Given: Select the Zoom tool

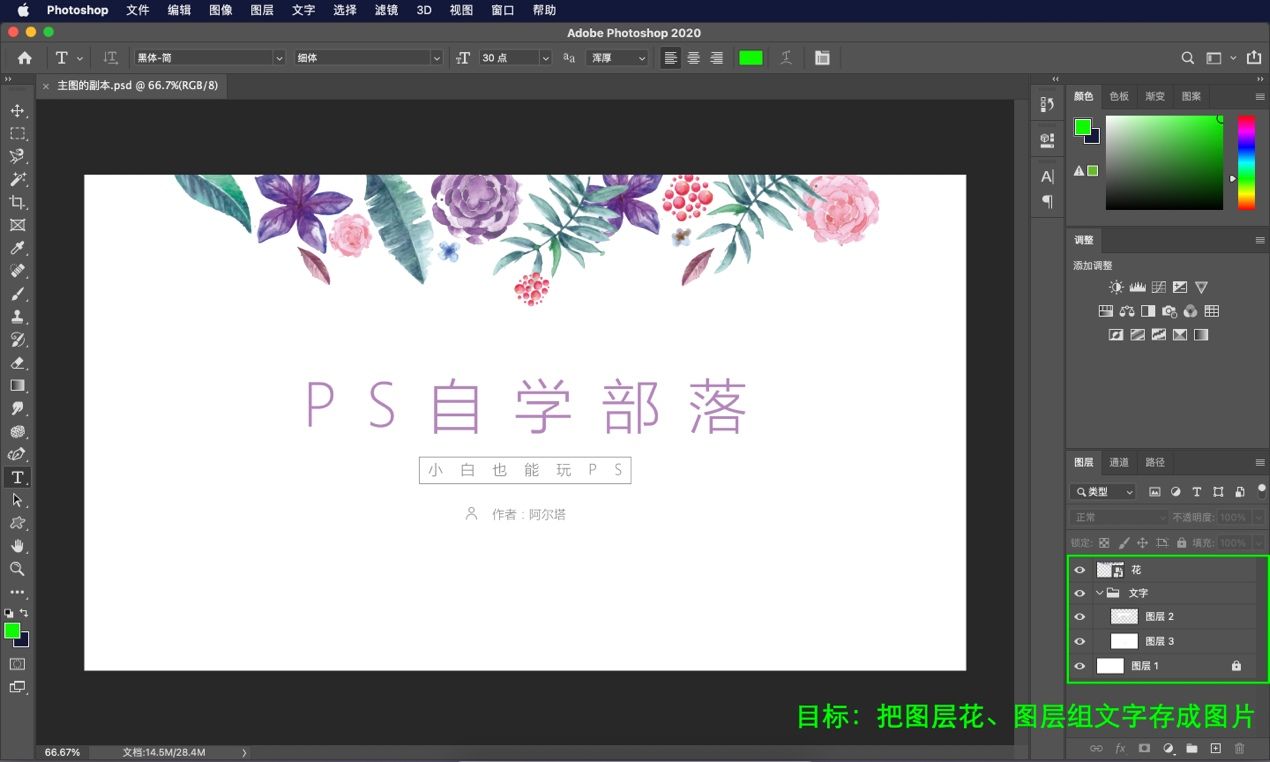Looking at the screenshot, I should tap(17, 569).
